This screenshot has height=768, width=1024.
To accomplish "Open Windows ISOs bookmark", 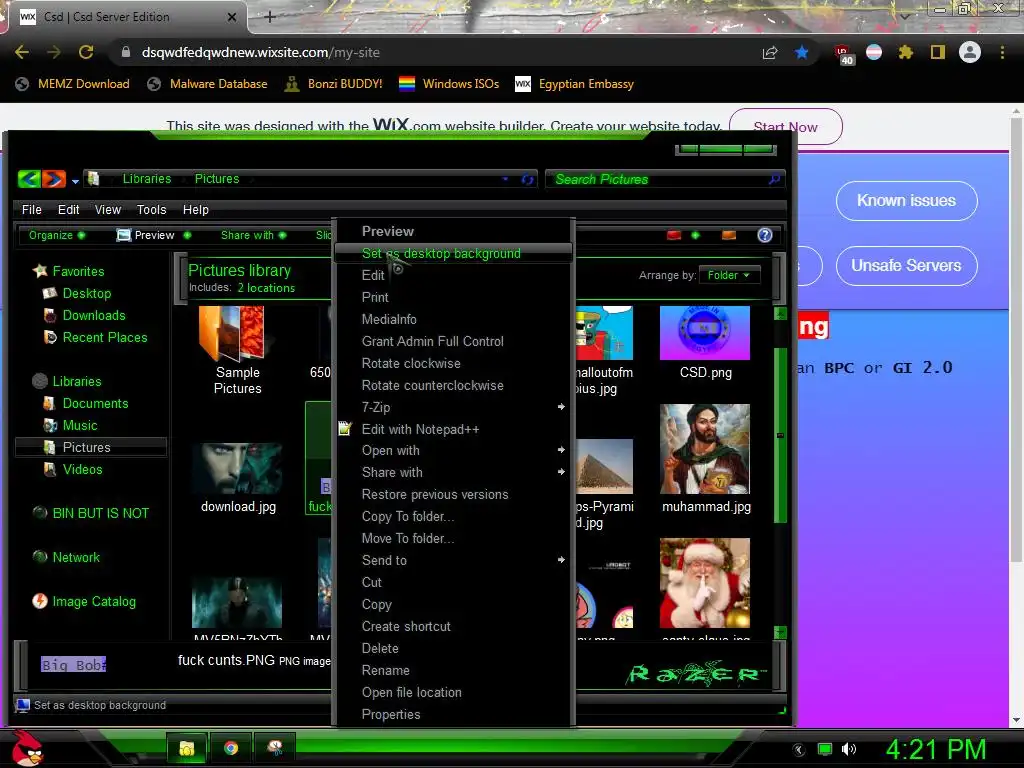I will pos(449,84).
